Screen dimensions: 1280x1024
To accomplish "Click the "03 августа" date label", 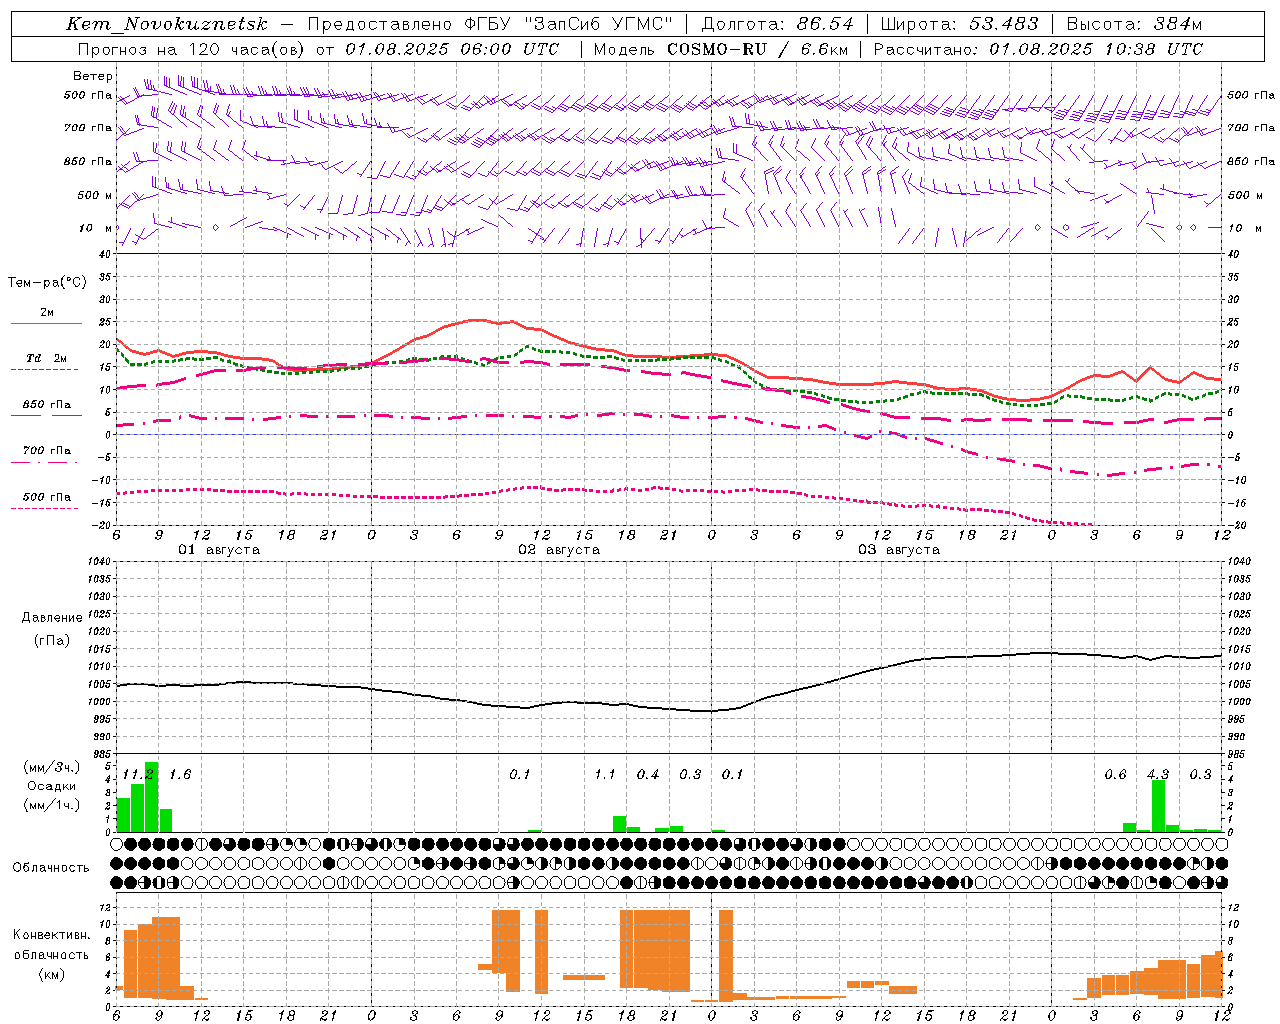I will click(899, 550).
